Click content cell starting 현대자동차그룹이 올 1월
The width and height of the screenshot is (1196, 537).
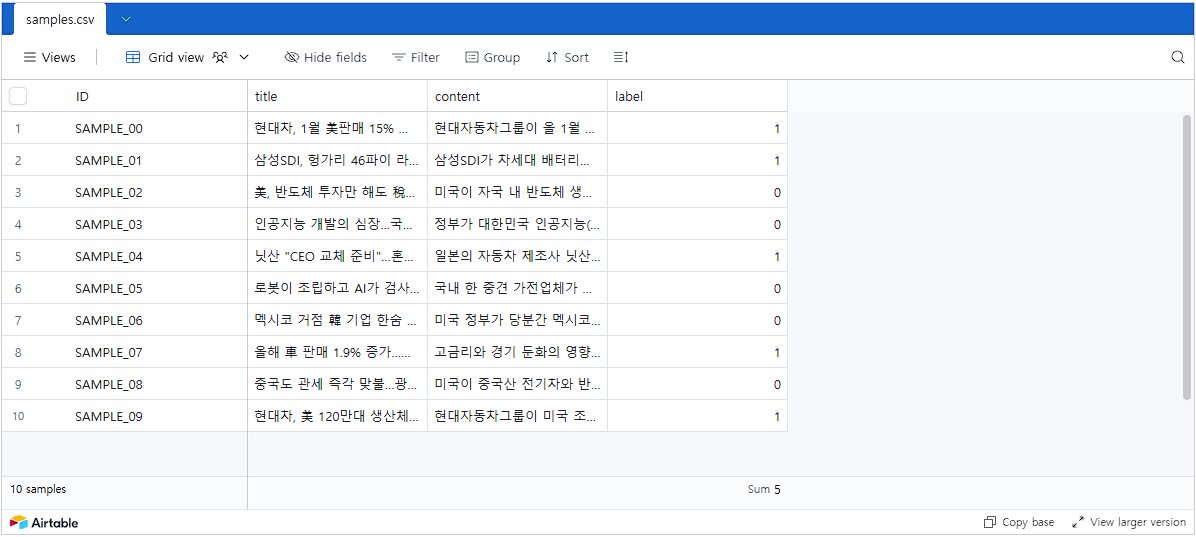click(517, 129)
